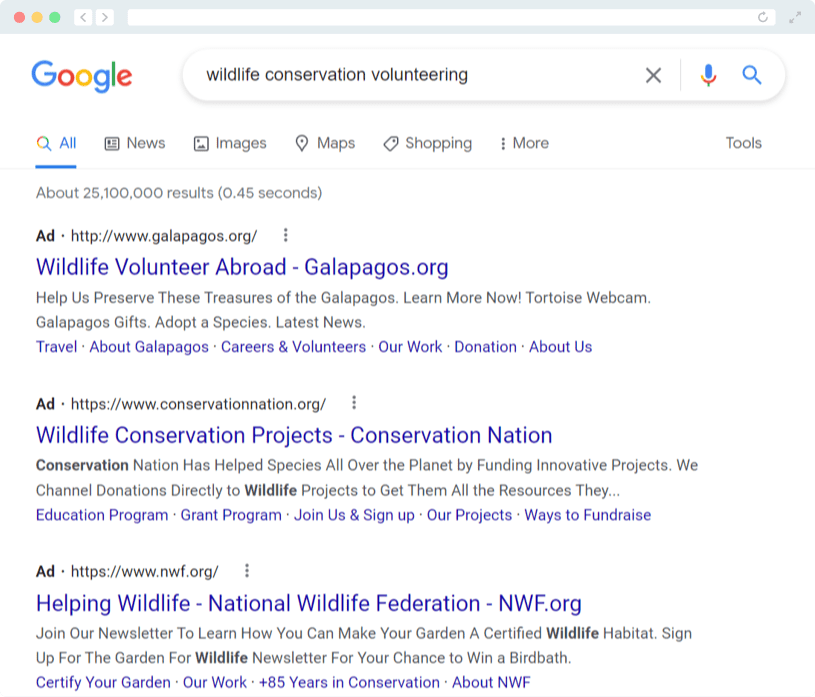Viewport: 815px width, 697px height.
Task: Open the Grant Program sitelink
Action: [229, 515]
